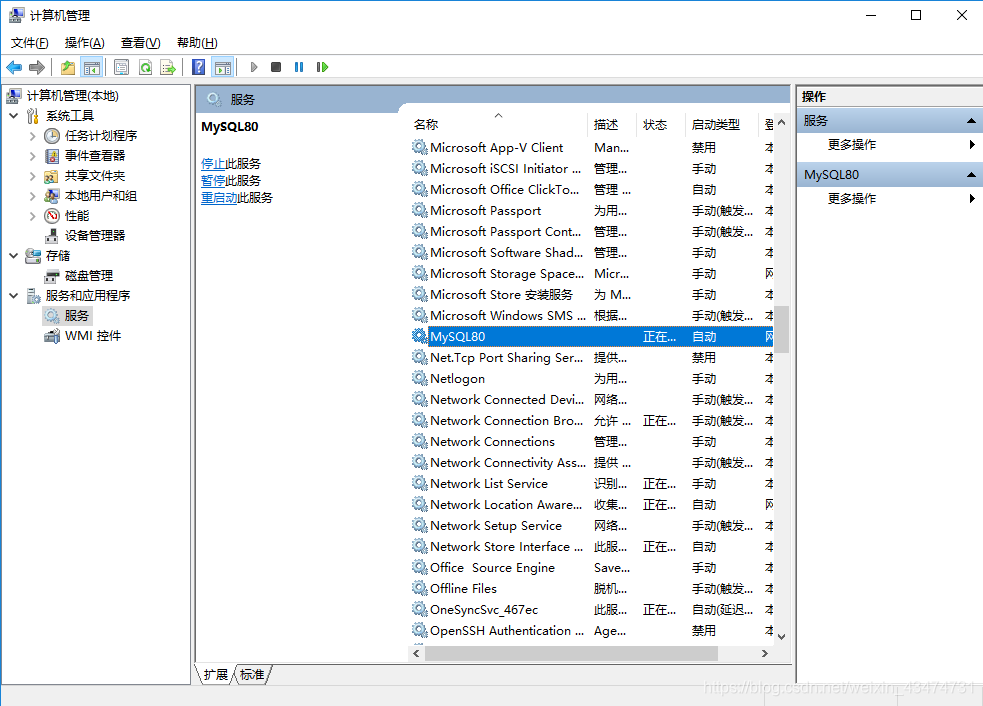Expand the 事件查看器 chevron
This screenshot has height=706, width=983.
(33, 155)
